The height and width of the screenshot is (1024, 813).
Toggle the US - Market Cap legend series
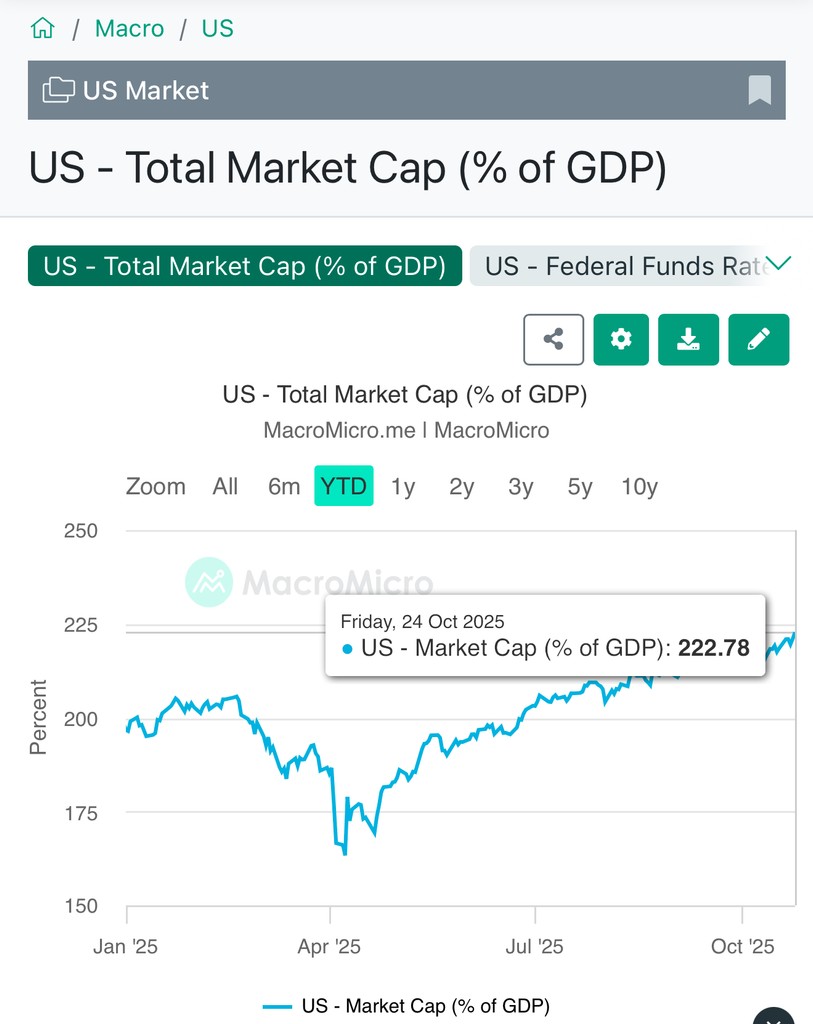[x=406, y=1006]
